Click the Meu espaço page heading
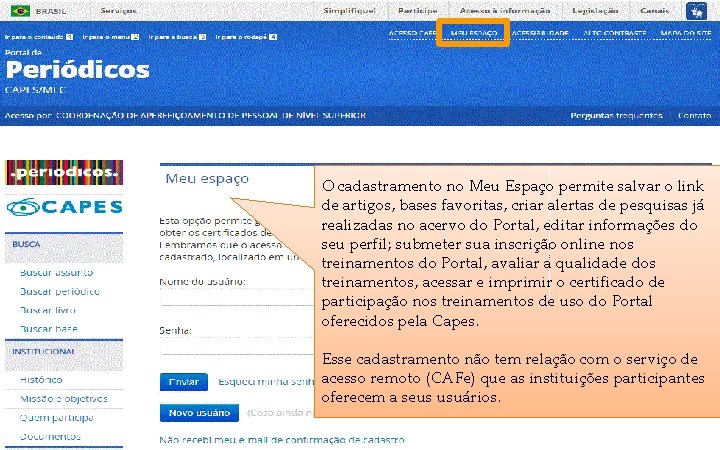720x450 pixels. point(207,179)
